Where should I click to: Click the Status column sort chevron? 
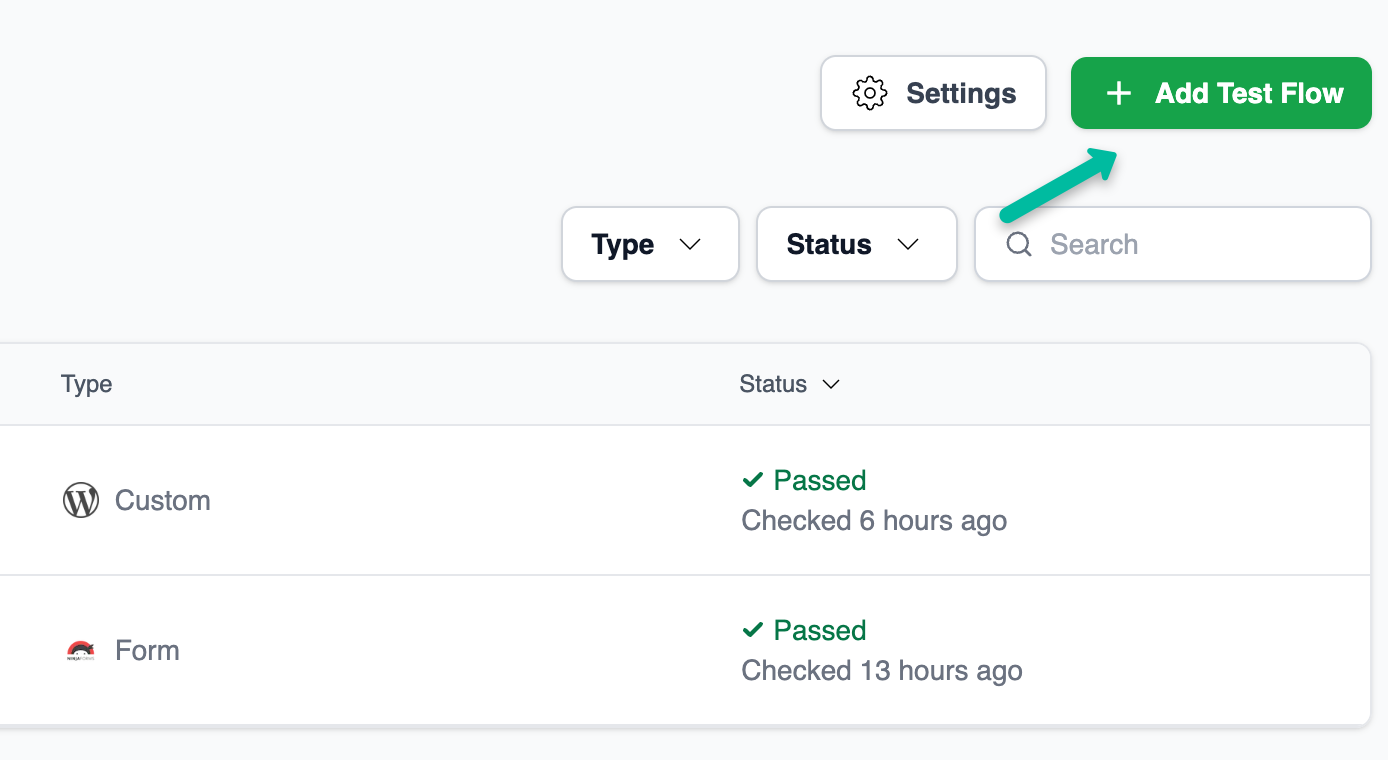click(831, 384)
